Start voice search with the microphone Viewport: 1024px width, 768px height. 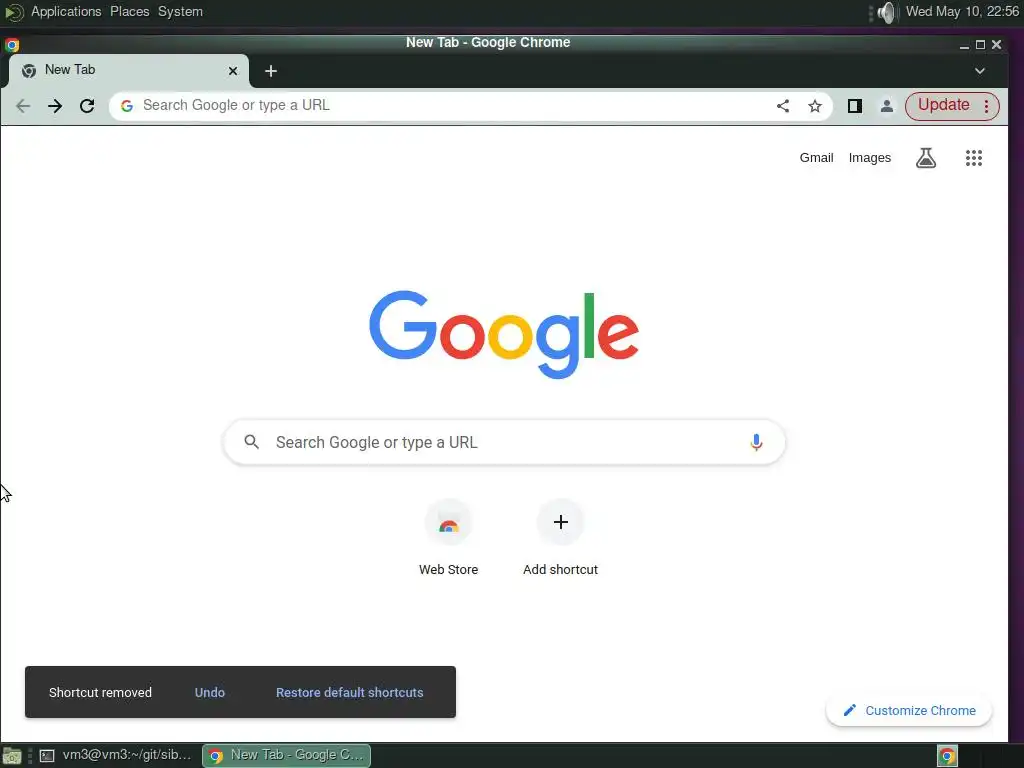(x=756, y=442)
